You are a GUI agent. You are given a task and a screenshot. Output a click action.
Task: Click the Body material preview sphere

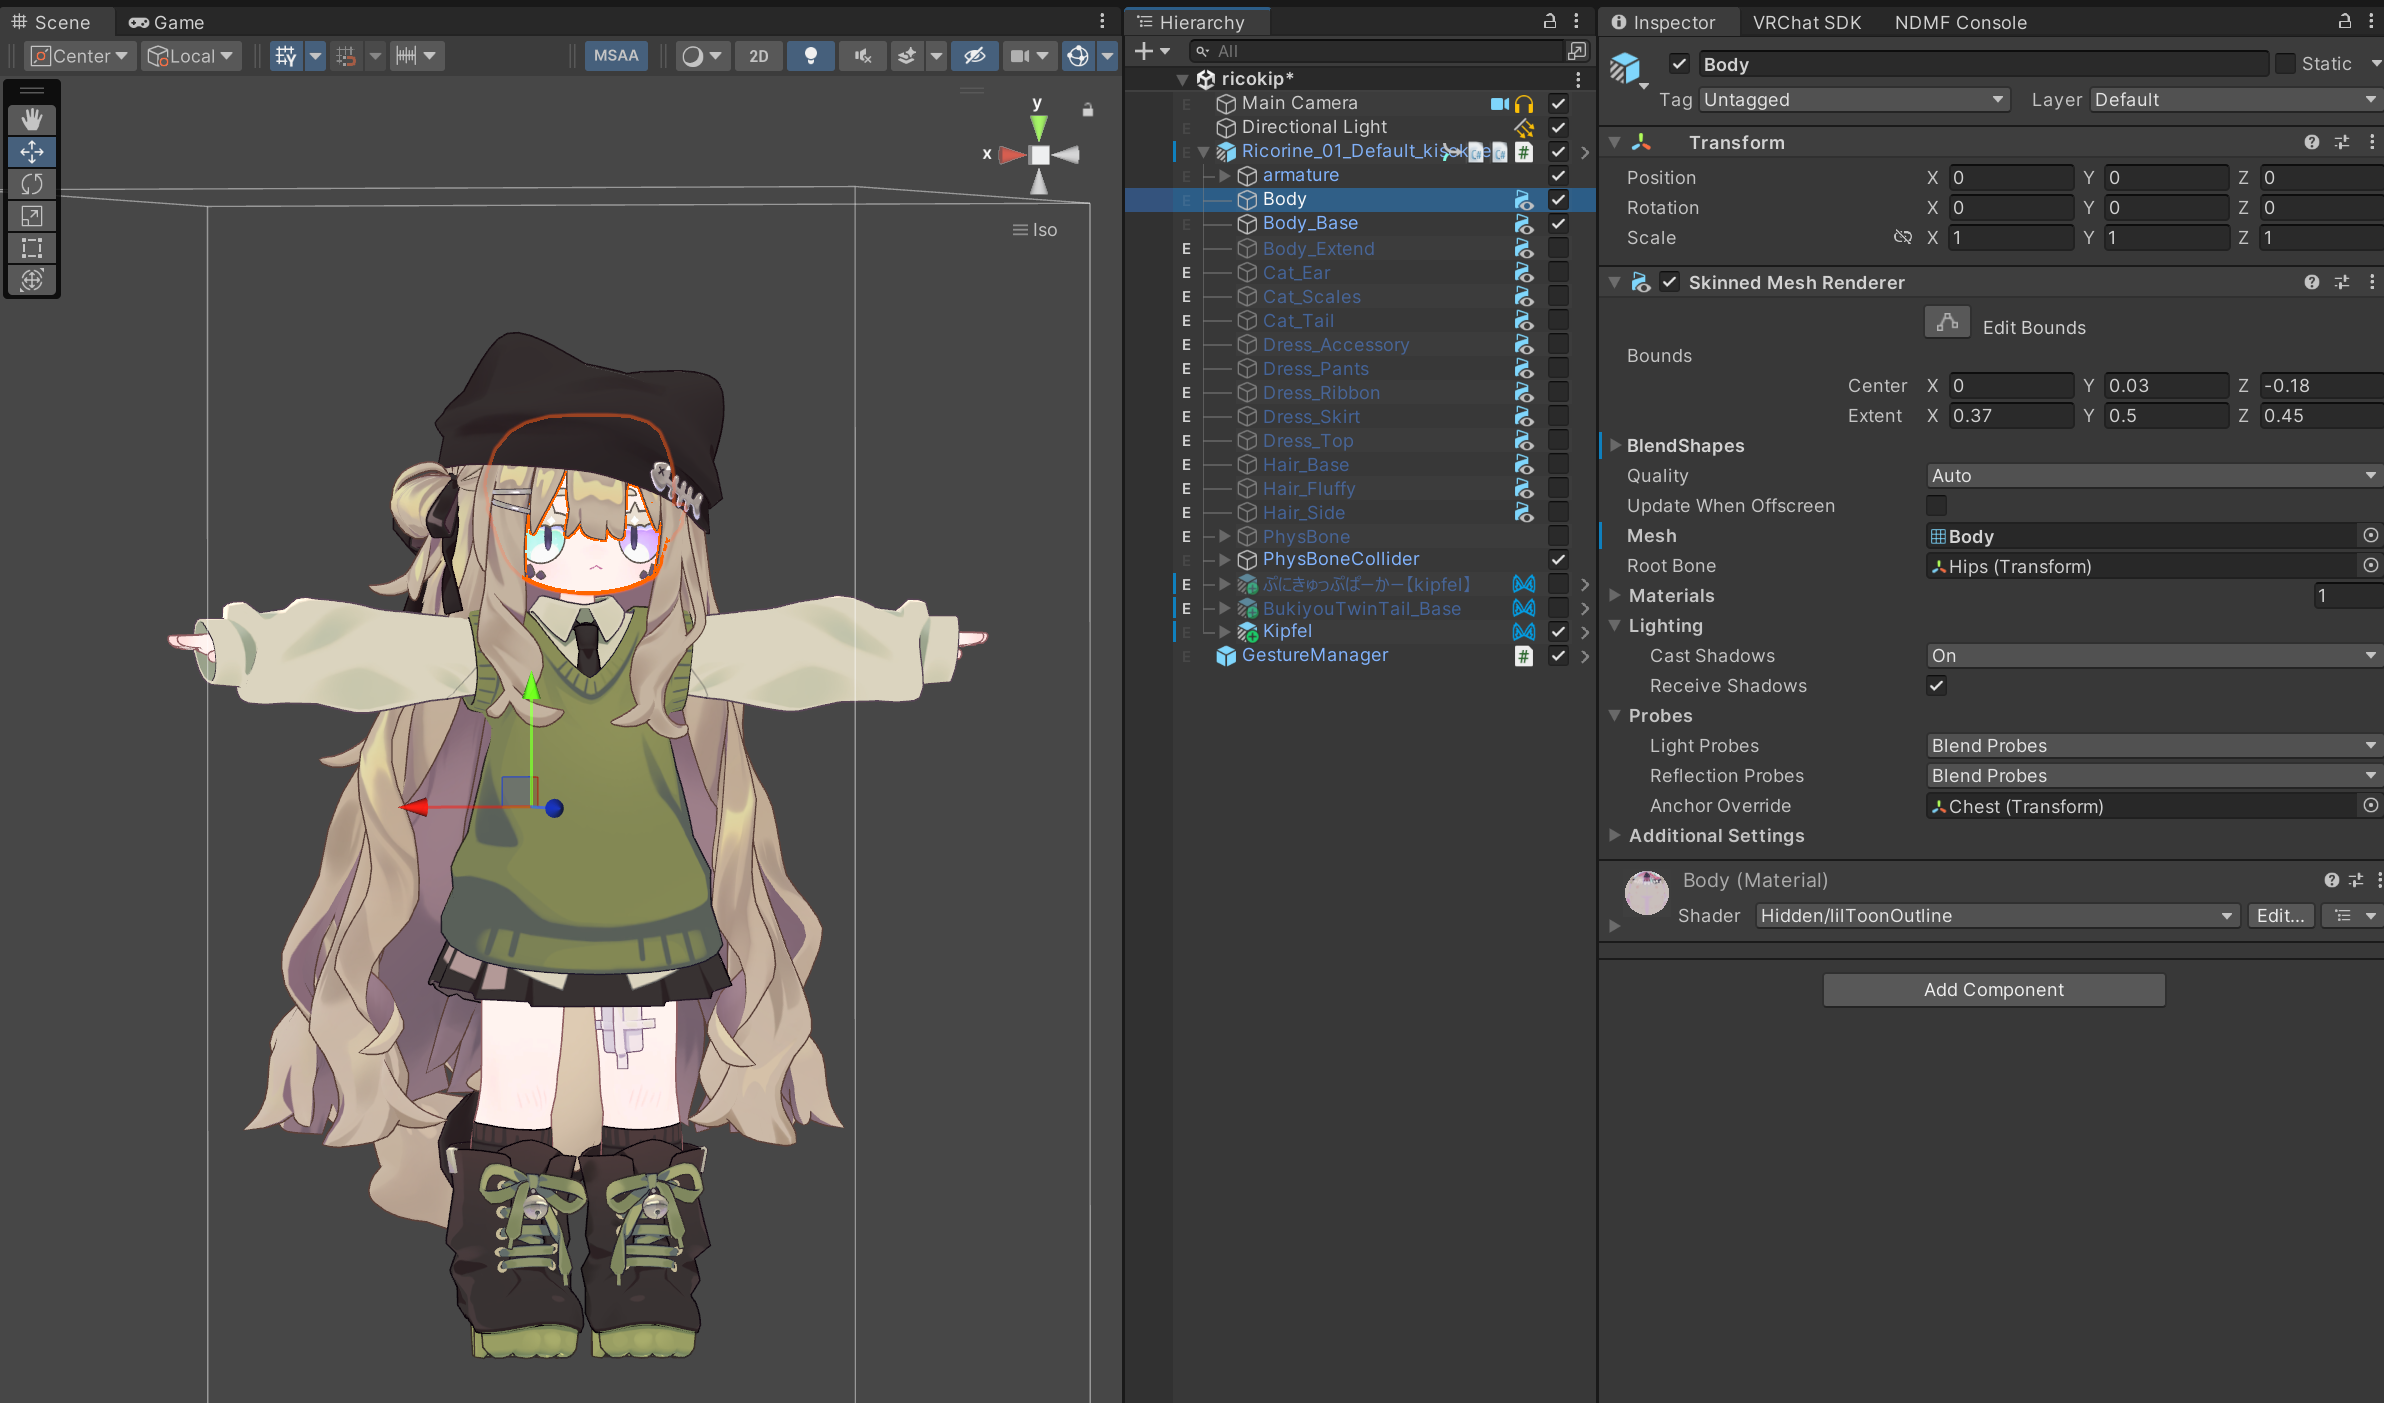(x=1646, y=893)
